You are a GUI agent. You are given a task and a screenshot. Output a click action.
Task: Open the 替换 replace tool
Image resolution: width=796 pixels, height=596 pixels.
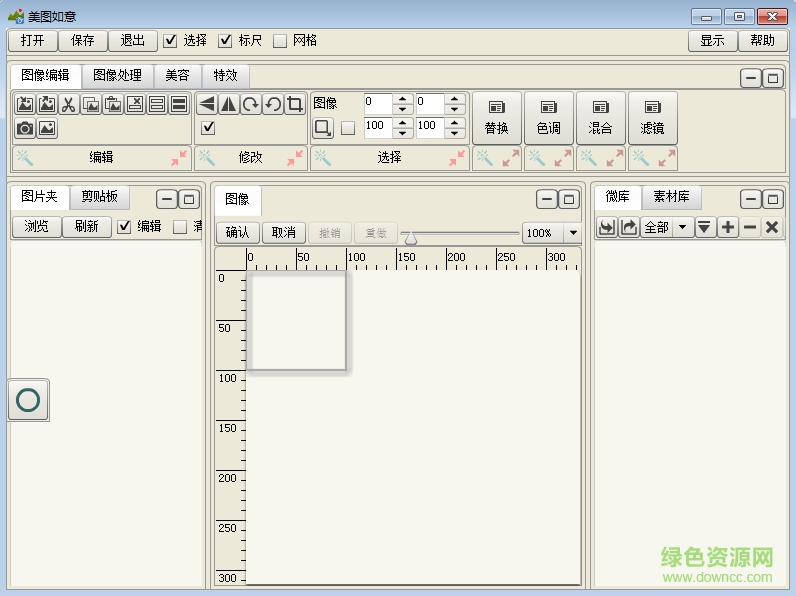(x=497, y=118)
